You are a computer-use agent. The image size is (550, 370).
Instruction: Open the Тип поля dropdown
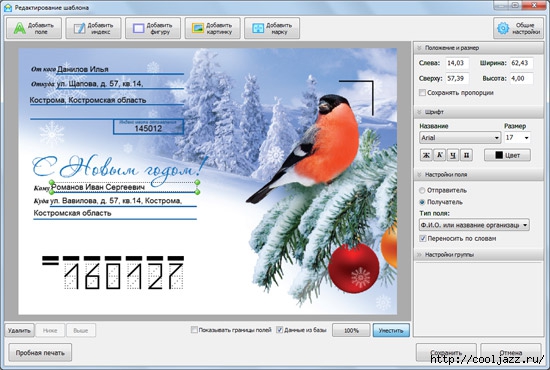(x=474, y=225)
